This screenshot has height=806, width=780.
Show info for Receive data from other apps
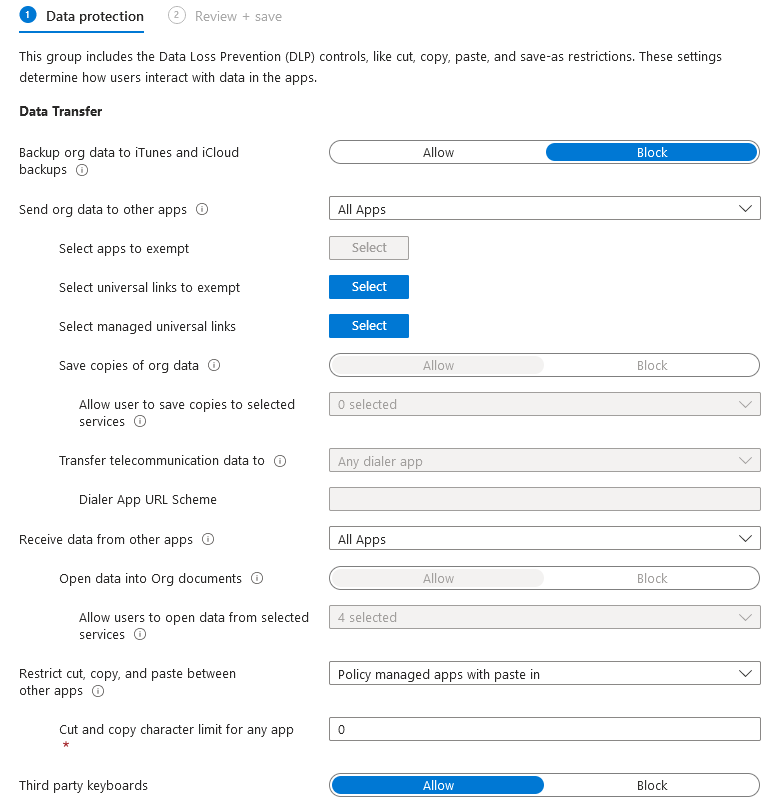tap(207, 539)
